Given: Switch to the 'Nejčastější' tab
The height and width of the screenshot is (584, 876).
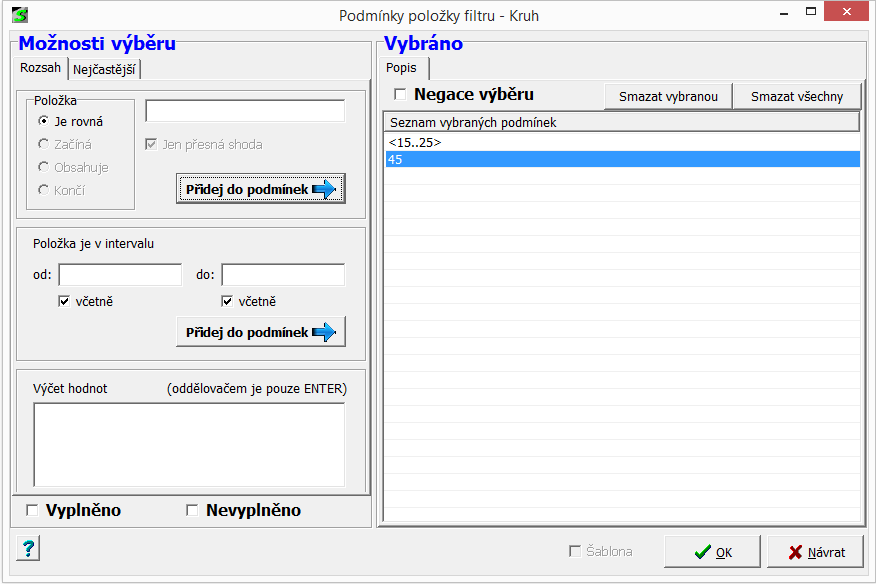Looking at the screenshot, I should coord(106,69).
